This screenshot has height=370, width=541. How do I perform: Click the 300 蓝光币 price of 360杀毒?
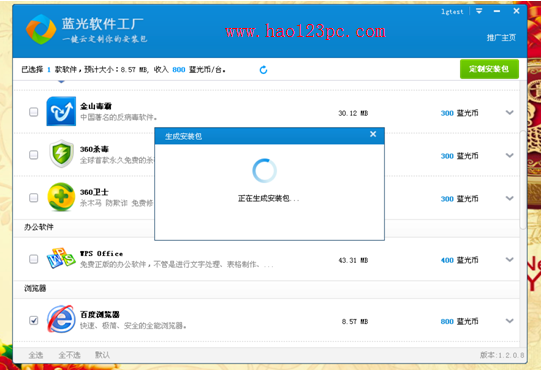coord(460,156)
